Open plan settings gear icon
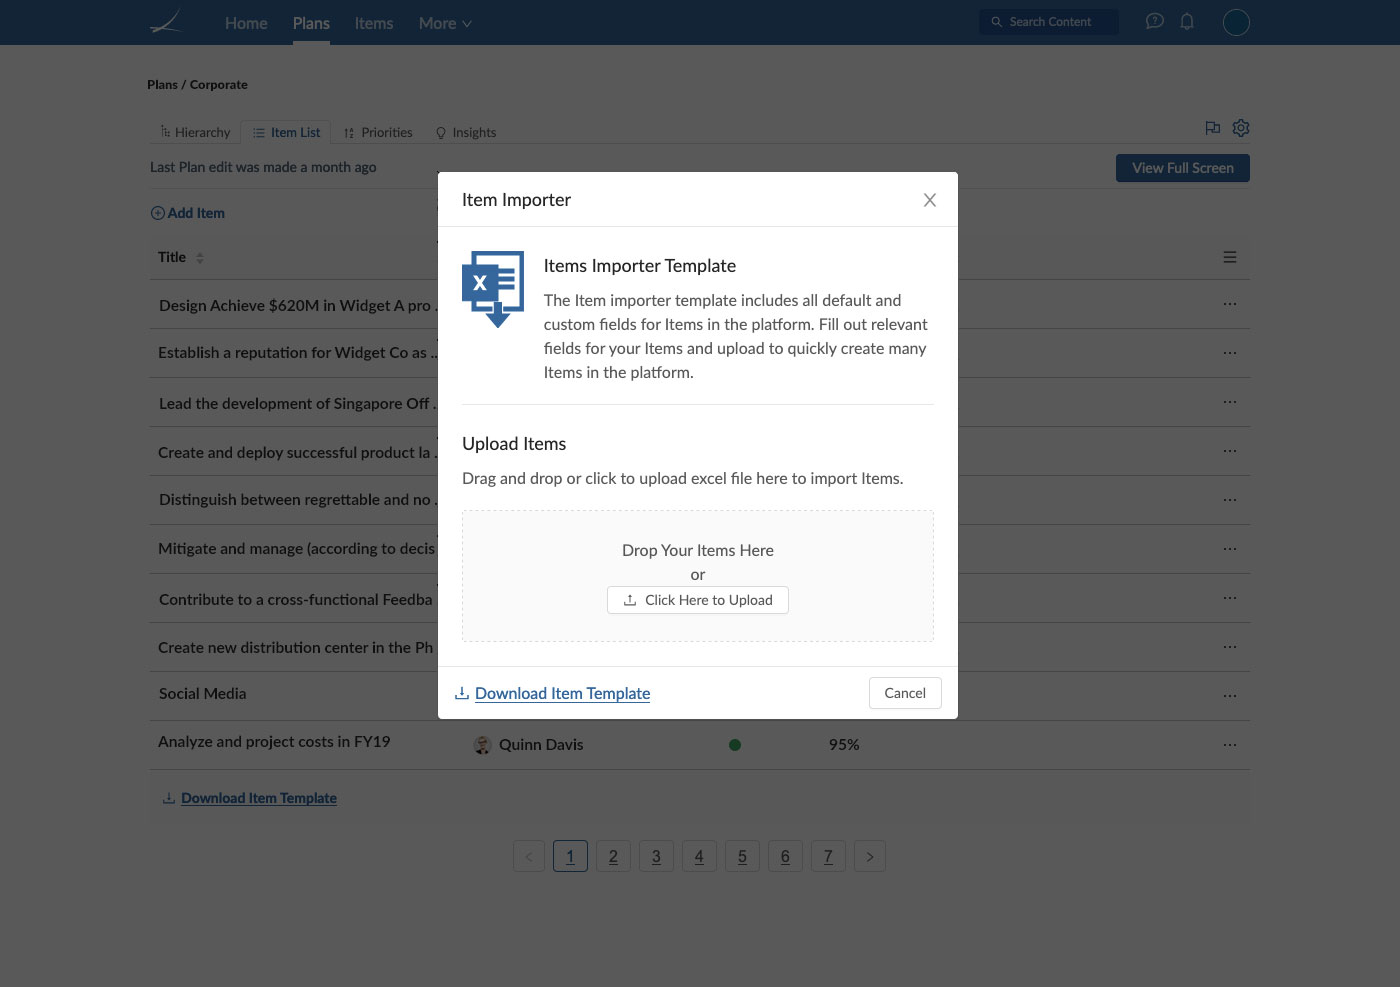1400x987 pixels. click(1241, 128)
